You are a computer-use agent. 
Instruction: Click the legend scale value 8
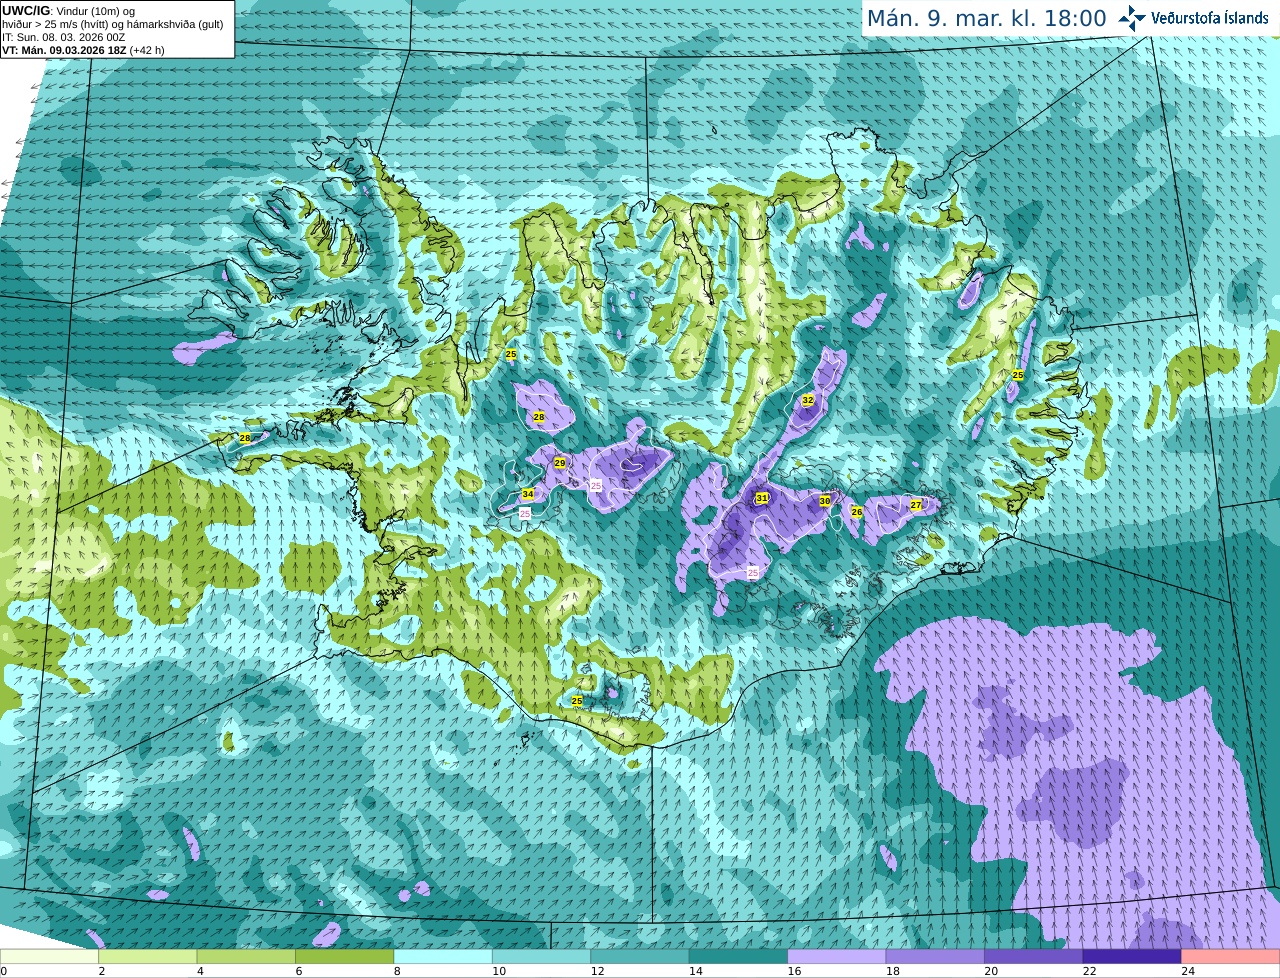tap(397, 971)
